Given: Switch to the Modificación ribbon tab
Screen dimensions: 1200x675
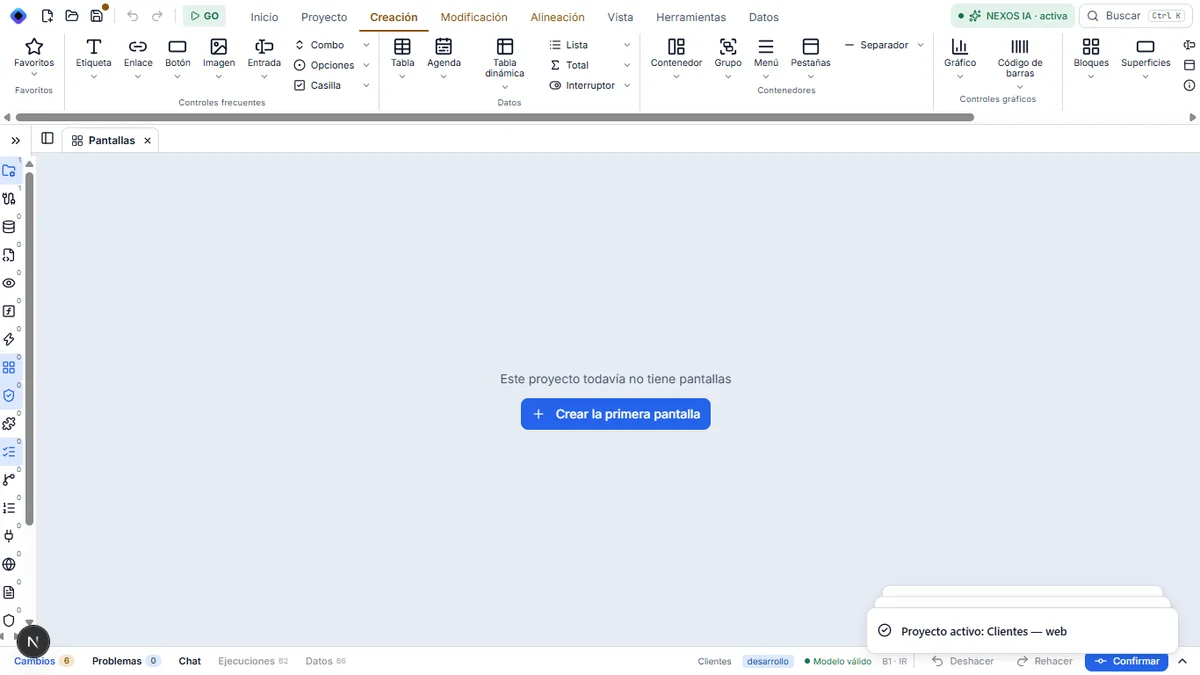Looking at the screenshot, I should point(474,17).
